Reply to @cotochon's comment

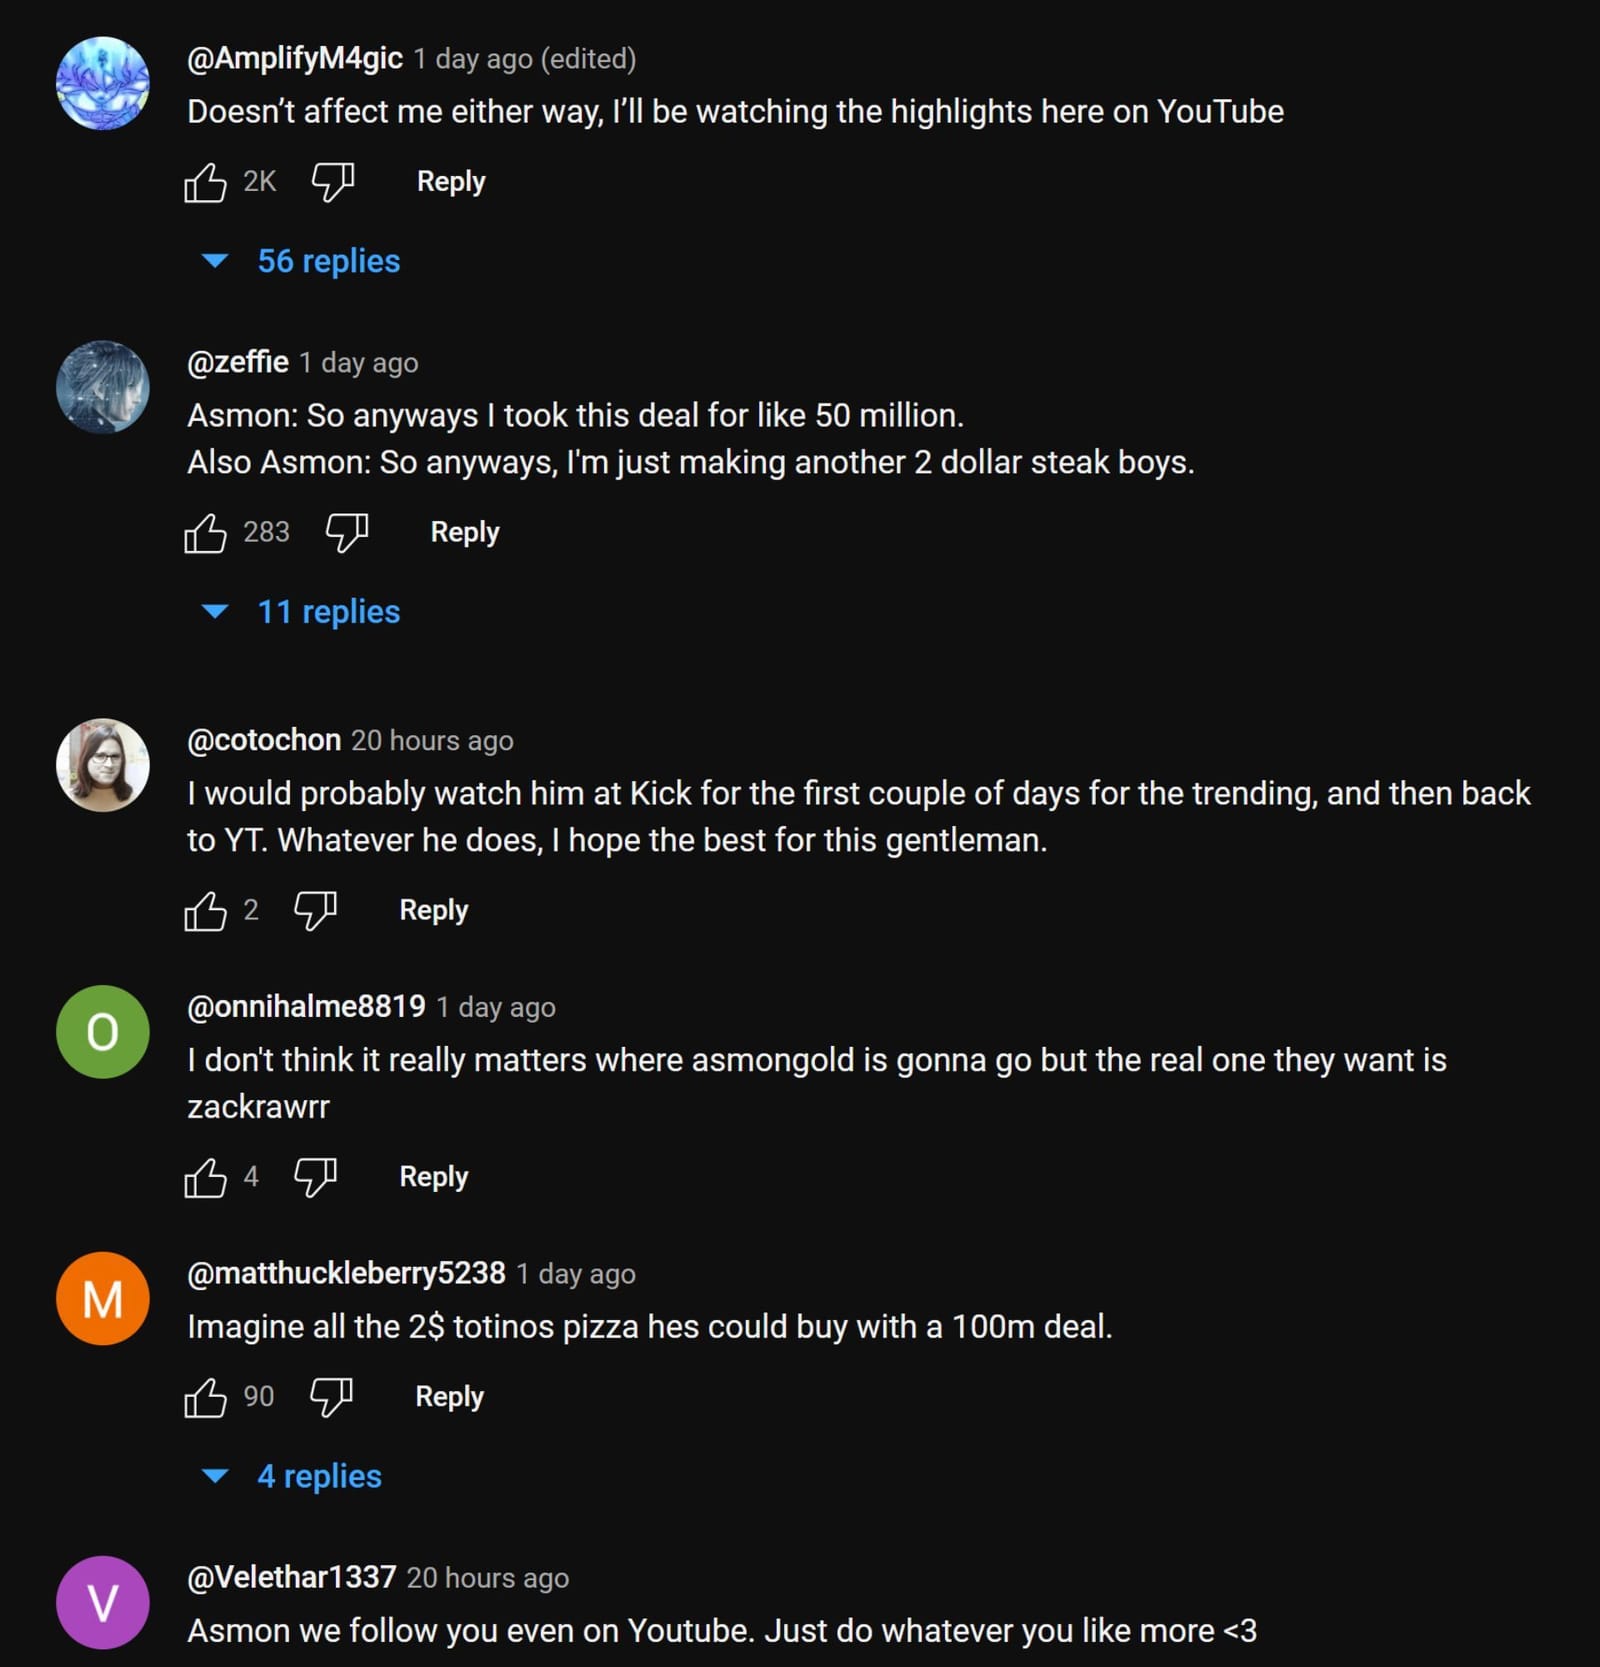432,910
